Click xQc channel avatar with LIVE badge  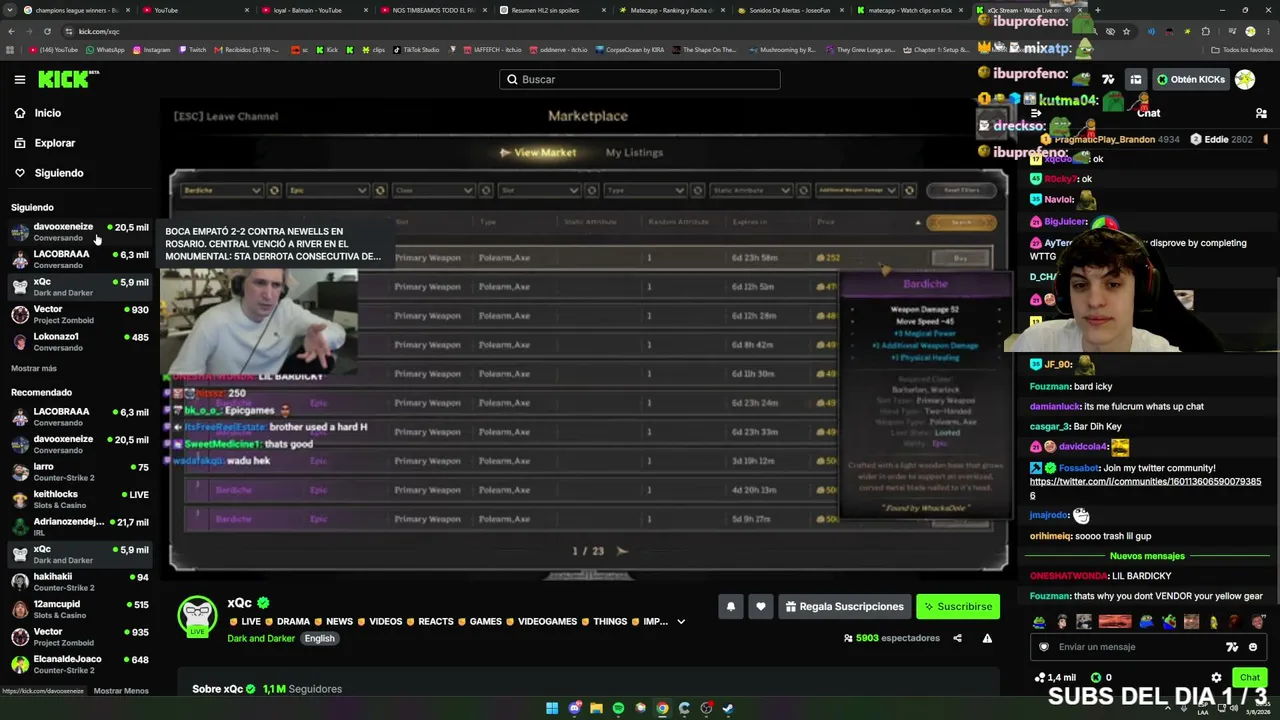(197, 616)
